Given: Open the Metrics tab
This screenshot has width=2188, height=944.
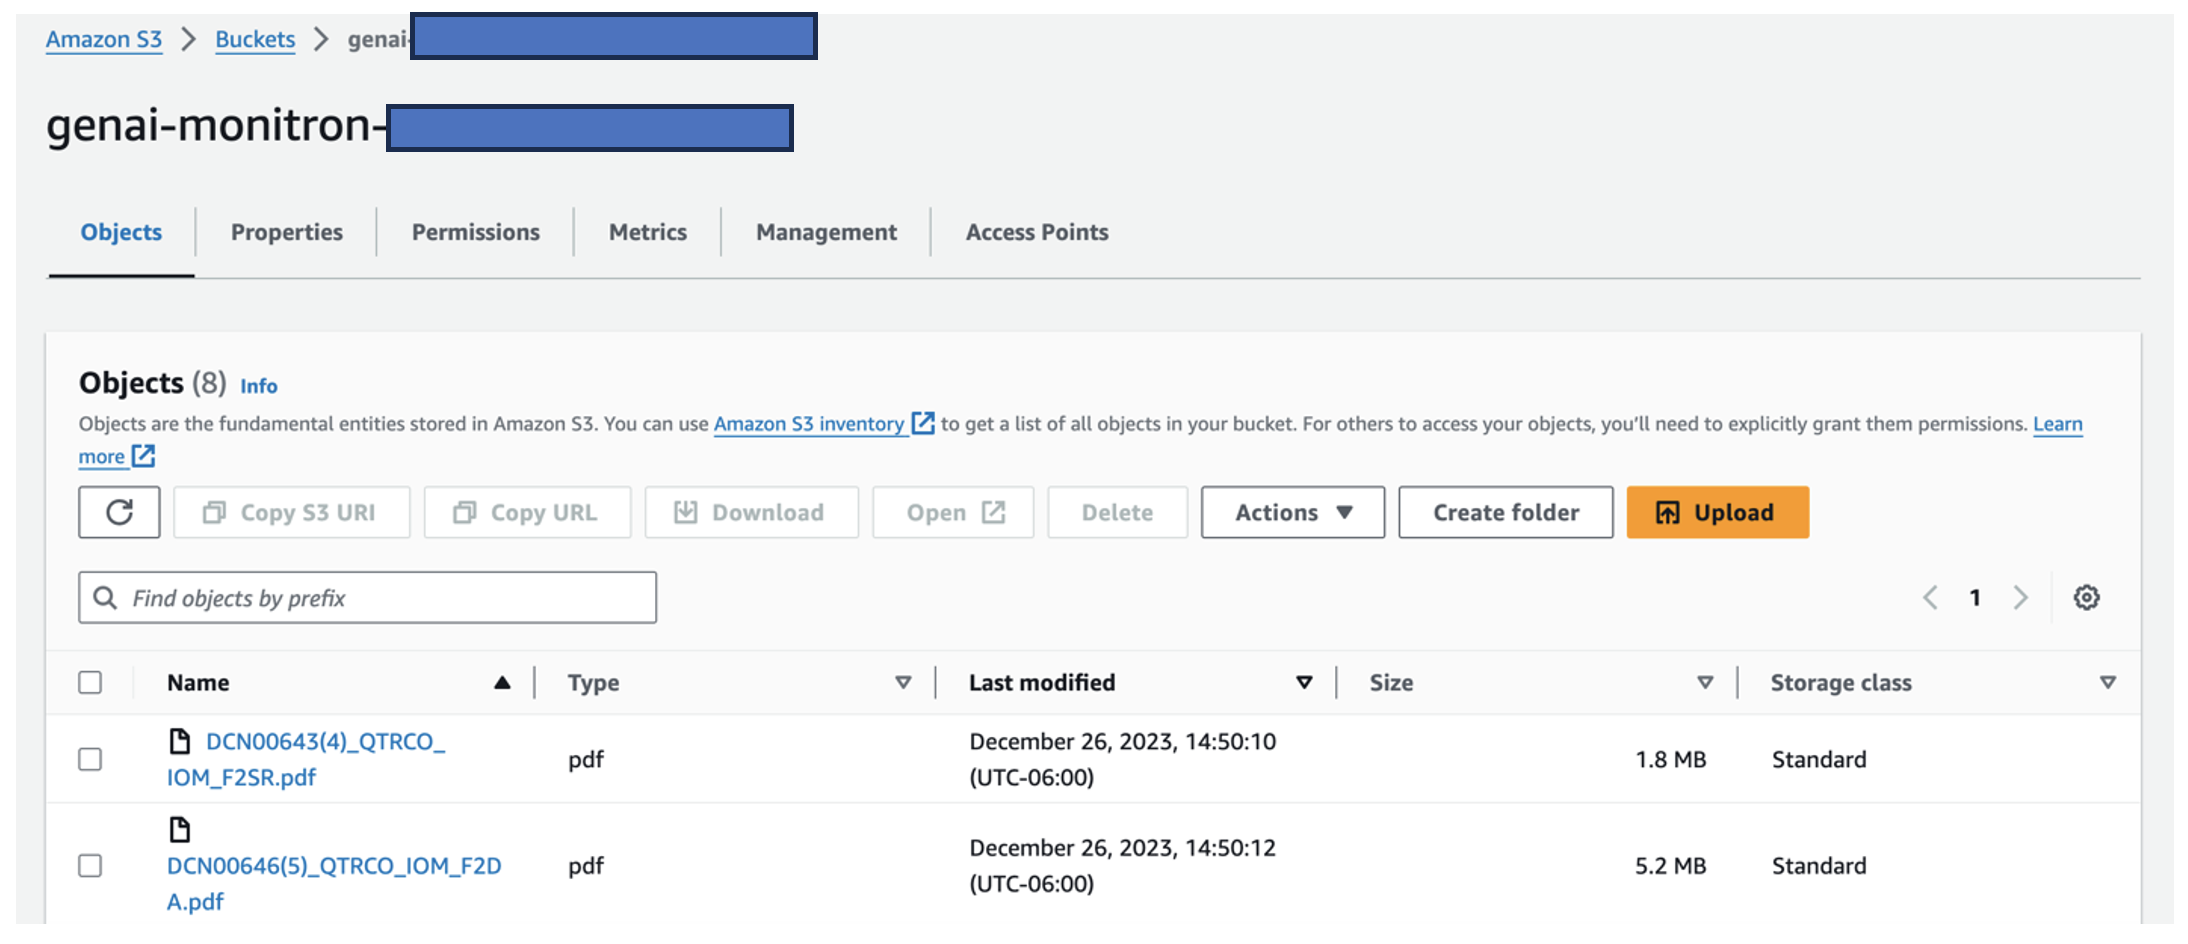Looking at the screenshot, I should click(647, 232).
